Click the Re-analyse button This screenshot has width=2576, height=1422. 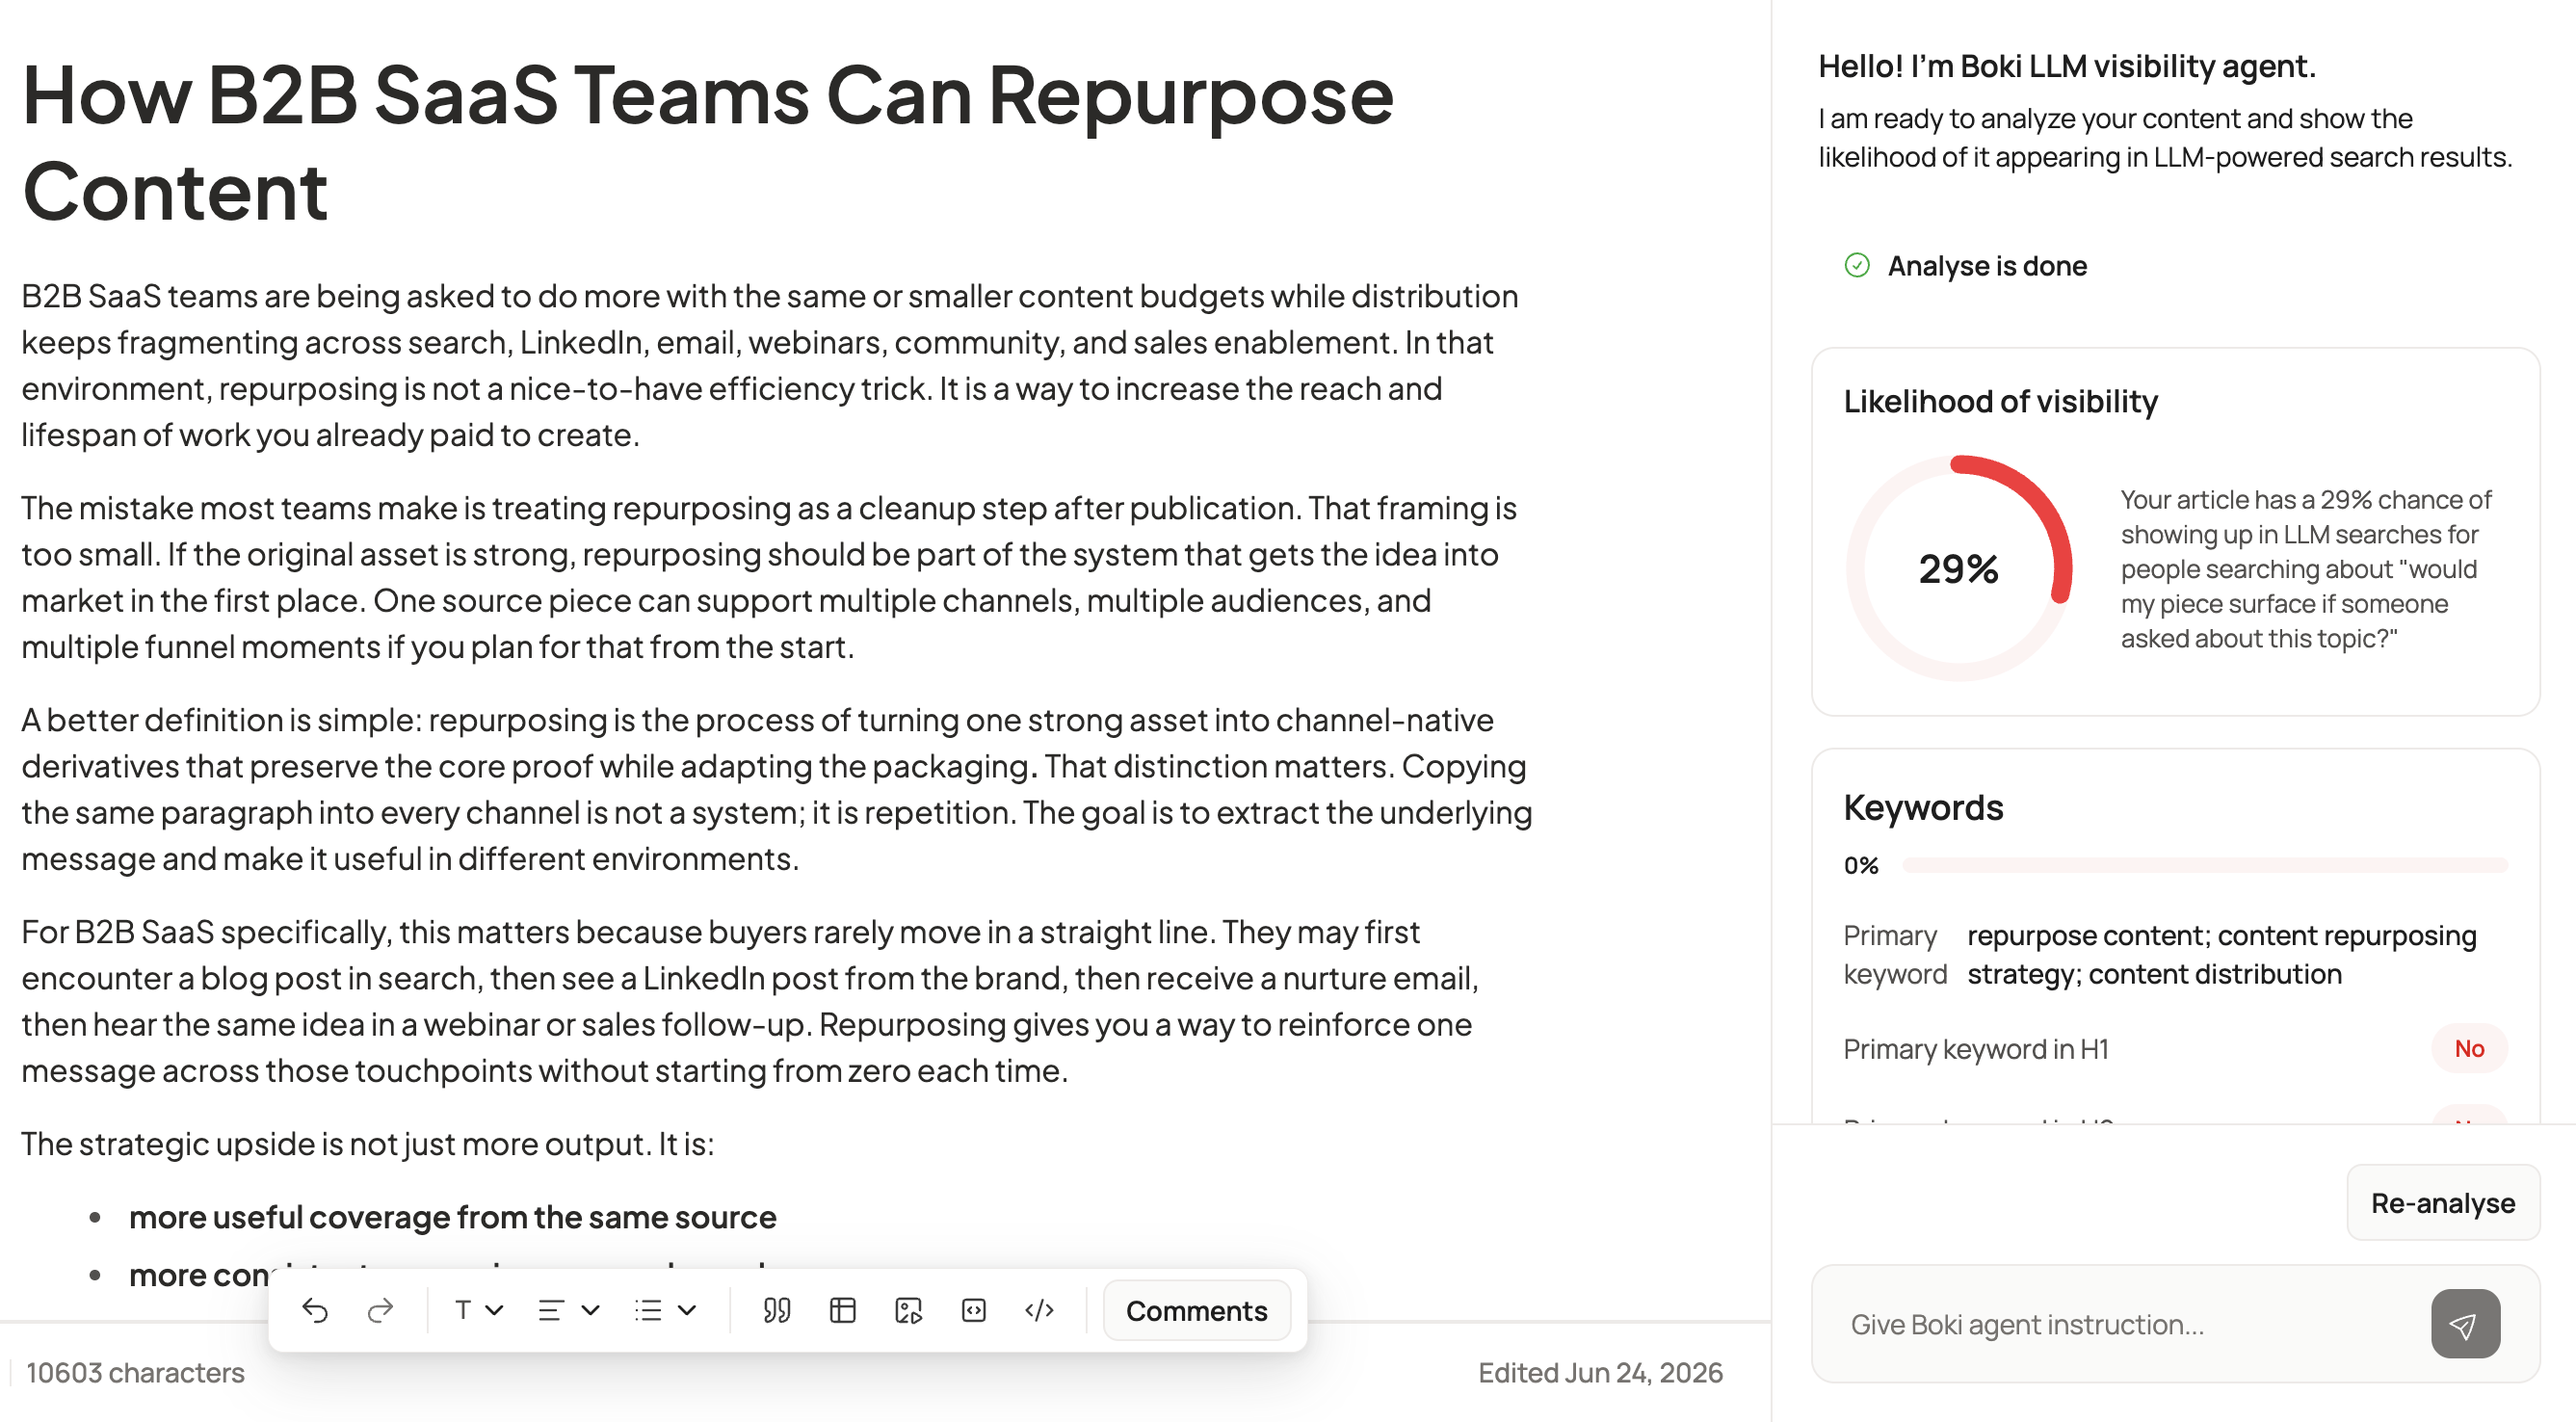tap(2442, 1203)
